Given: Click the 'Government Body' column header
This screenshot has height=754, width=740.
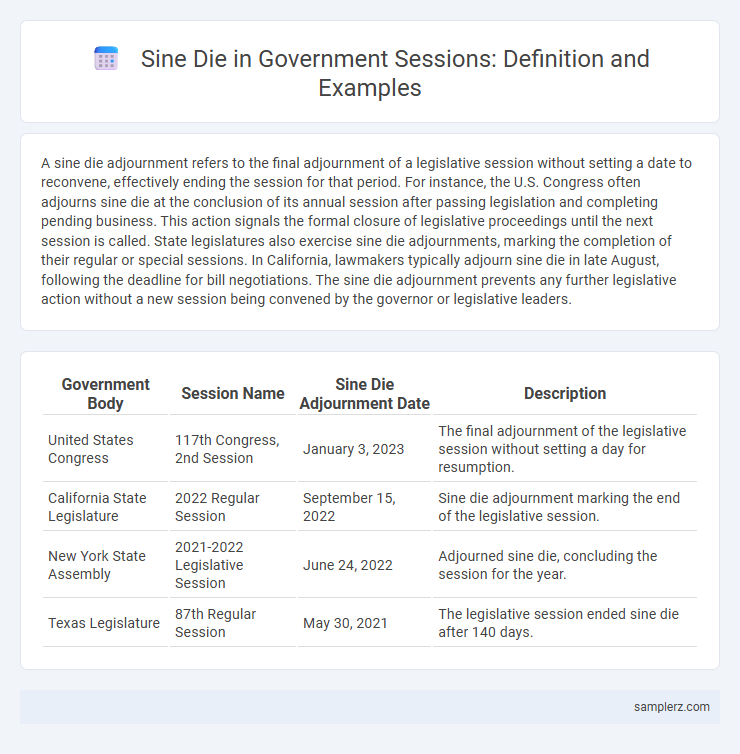Looking at the screenshot, I should point(105,394).
